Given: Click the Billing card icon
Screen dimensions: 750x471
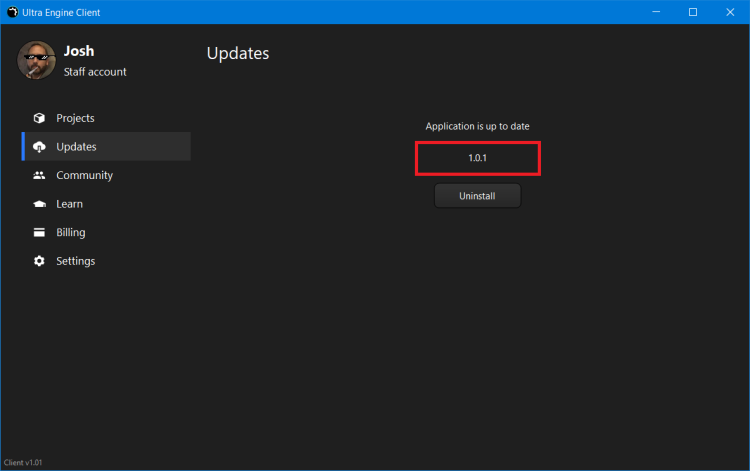Looking at the screenshot, I should point(39,233).
